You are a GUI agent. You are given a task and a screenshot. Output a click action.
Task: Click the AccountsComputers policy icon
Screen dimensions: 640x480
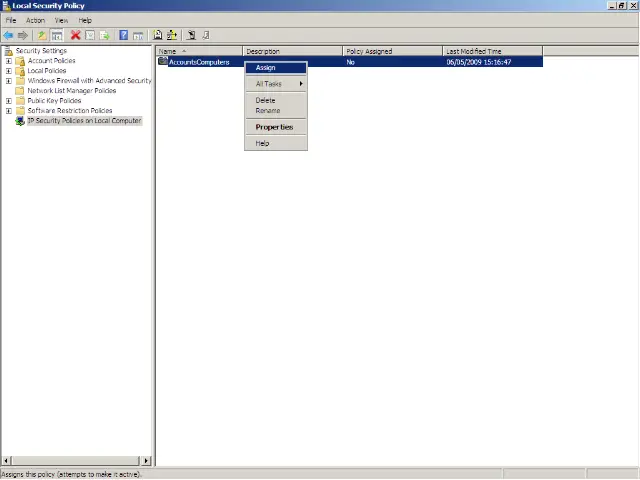pos(163,62)
